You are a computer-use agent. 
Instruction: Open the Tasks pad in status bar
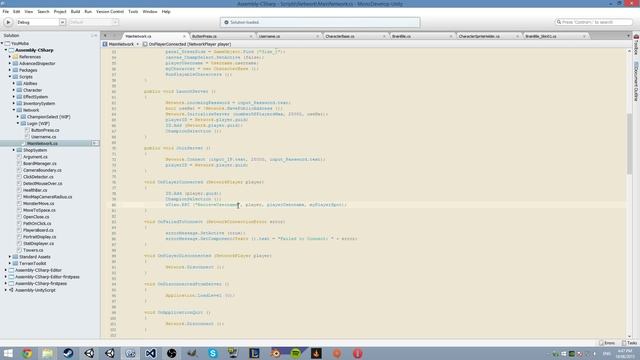629,343
